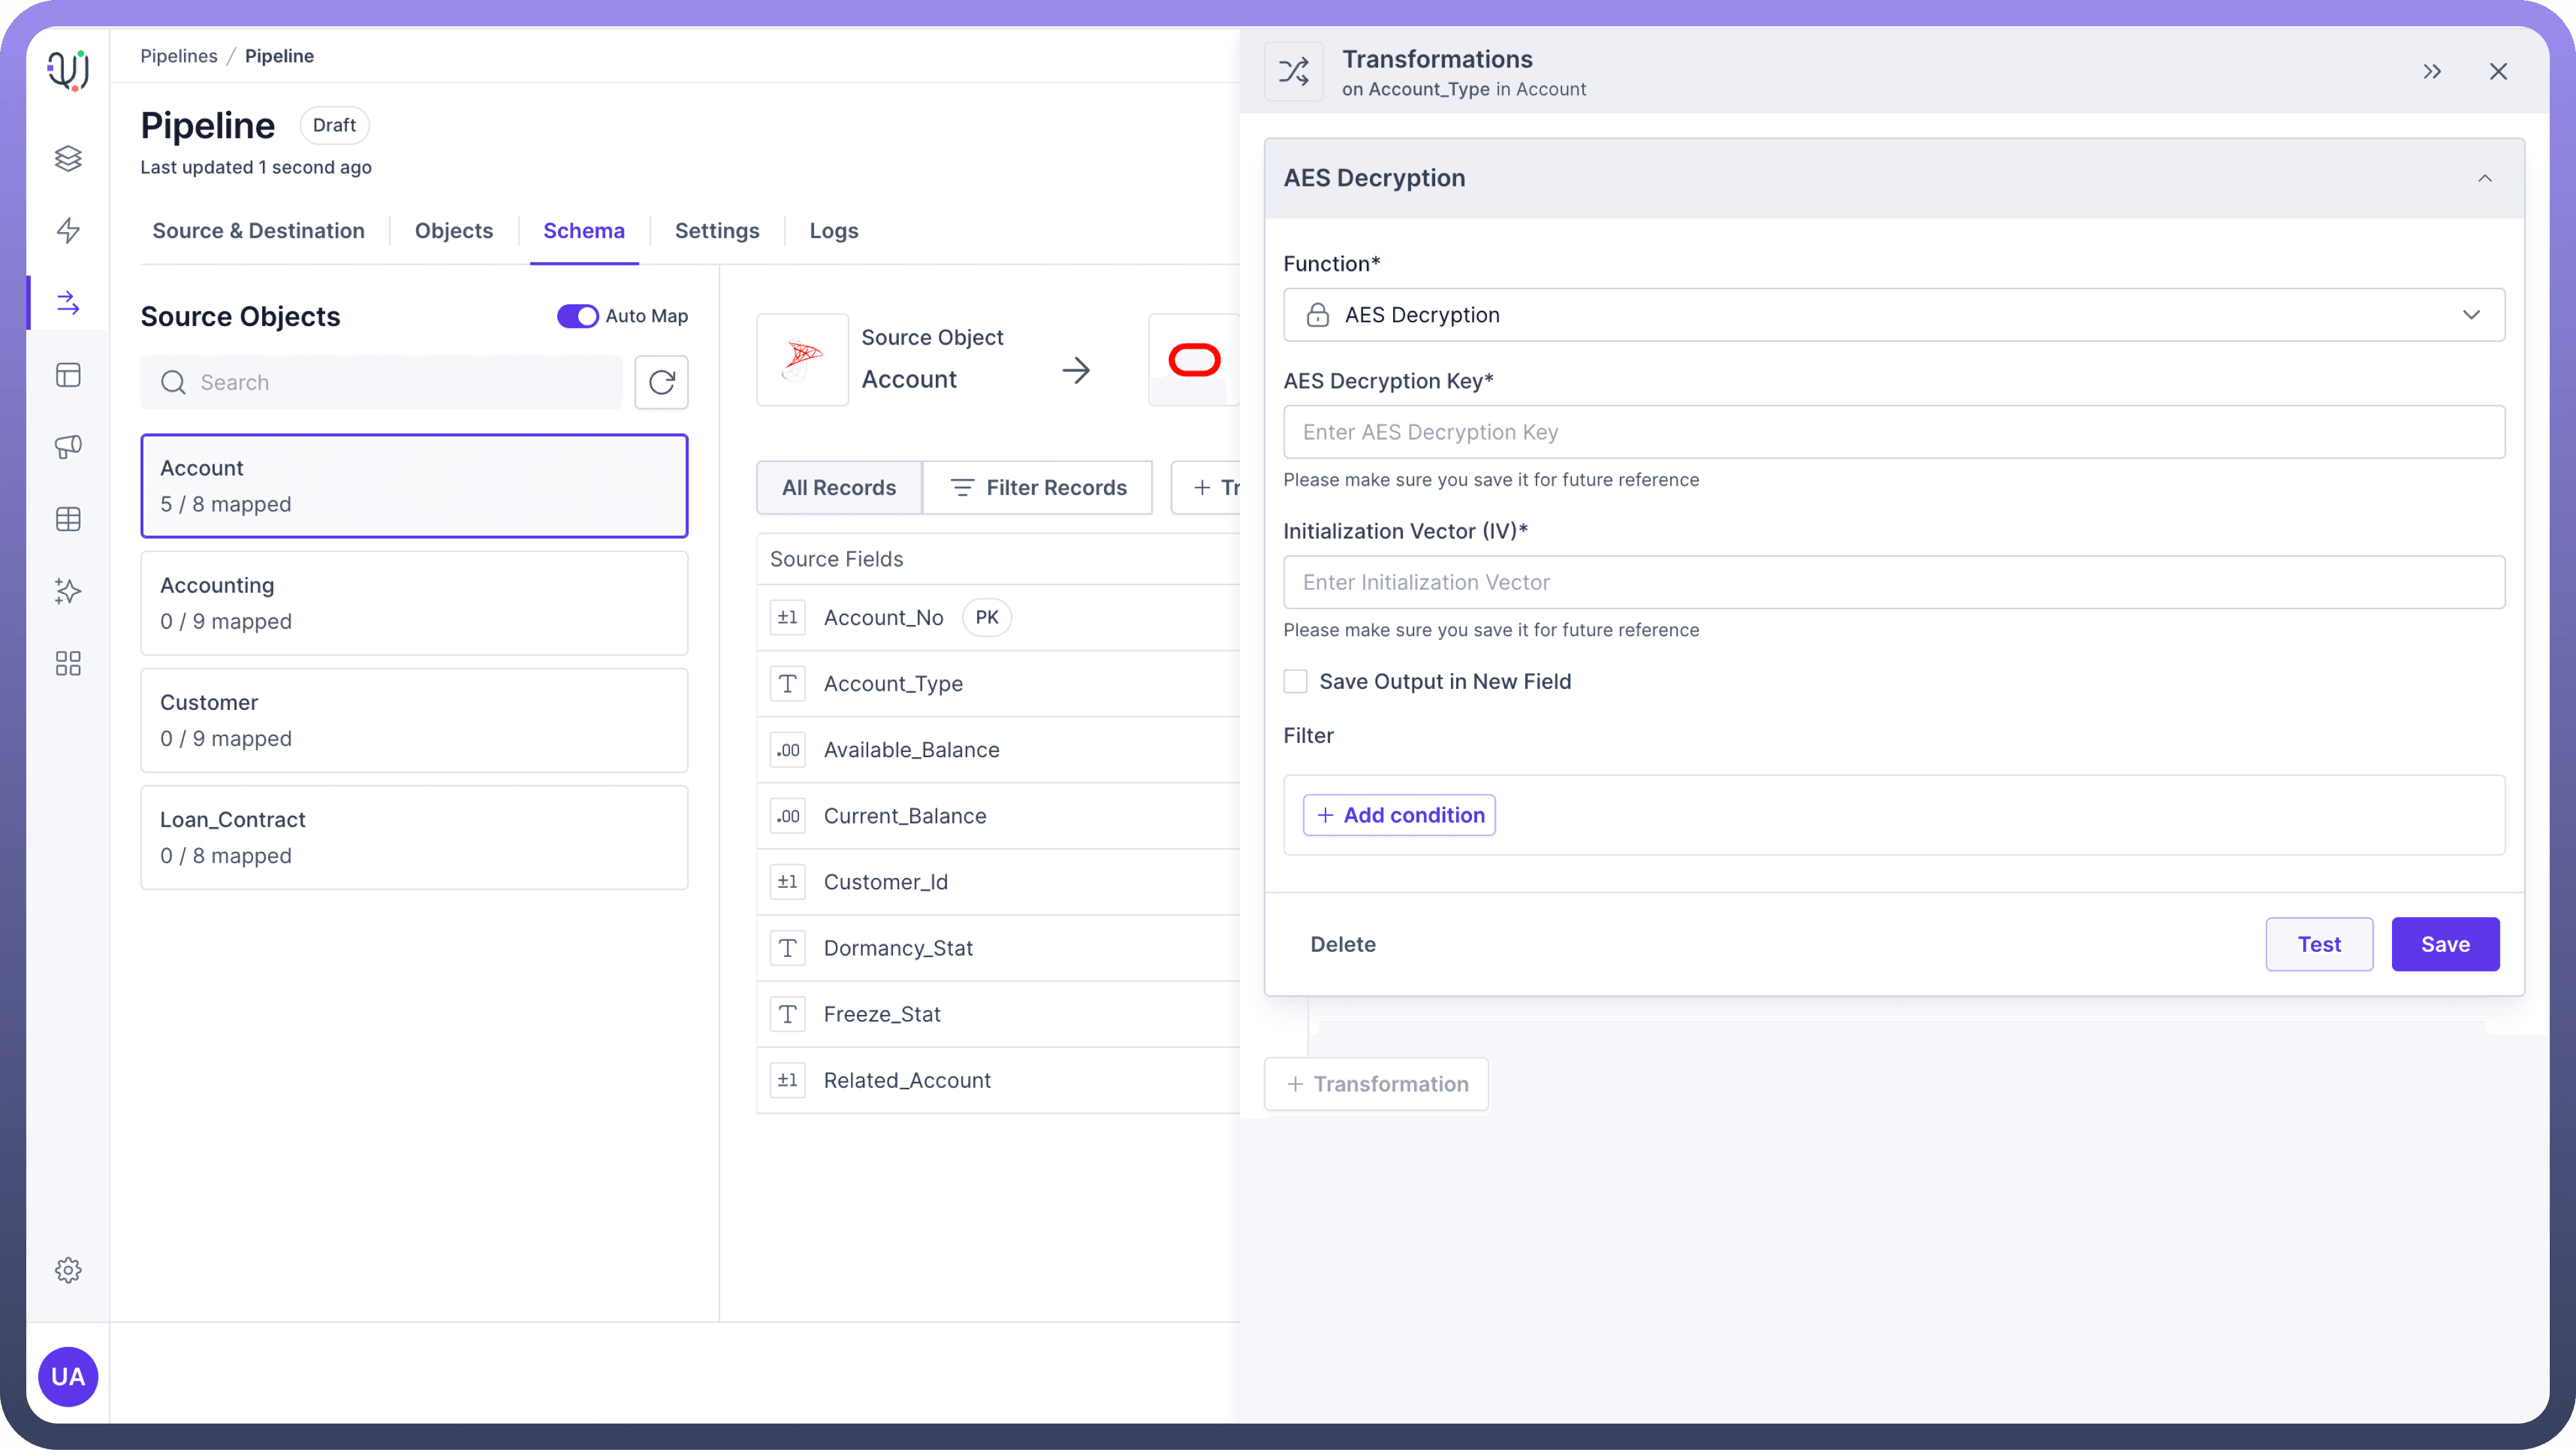The image size is (2576, 1450).
Task: Toggle the Auto Map switch
Action: click(577, 316)
